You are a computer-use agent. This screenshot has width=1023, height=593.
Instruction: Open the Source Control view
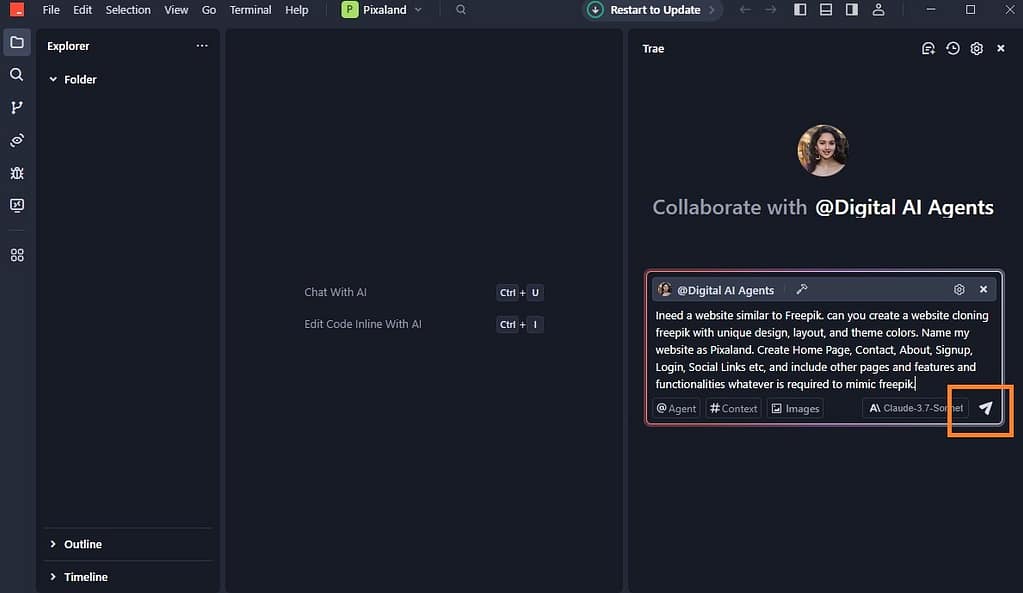(x=17, y=108)
